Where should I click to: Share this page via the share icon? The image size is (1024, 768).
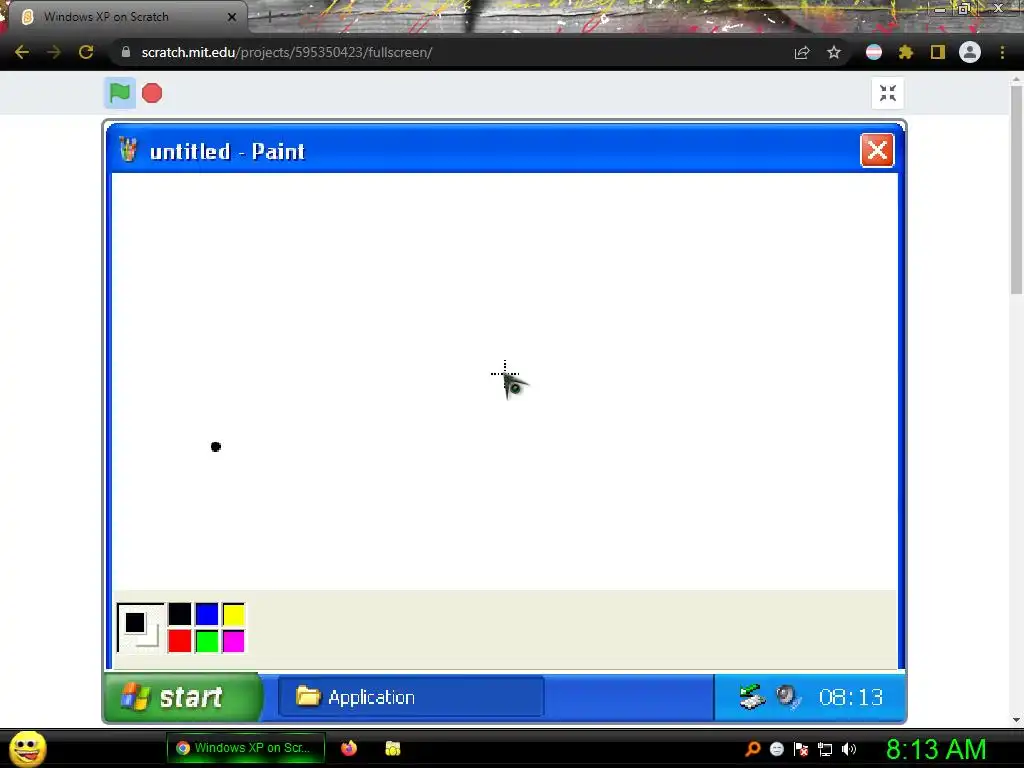(802, 52)
